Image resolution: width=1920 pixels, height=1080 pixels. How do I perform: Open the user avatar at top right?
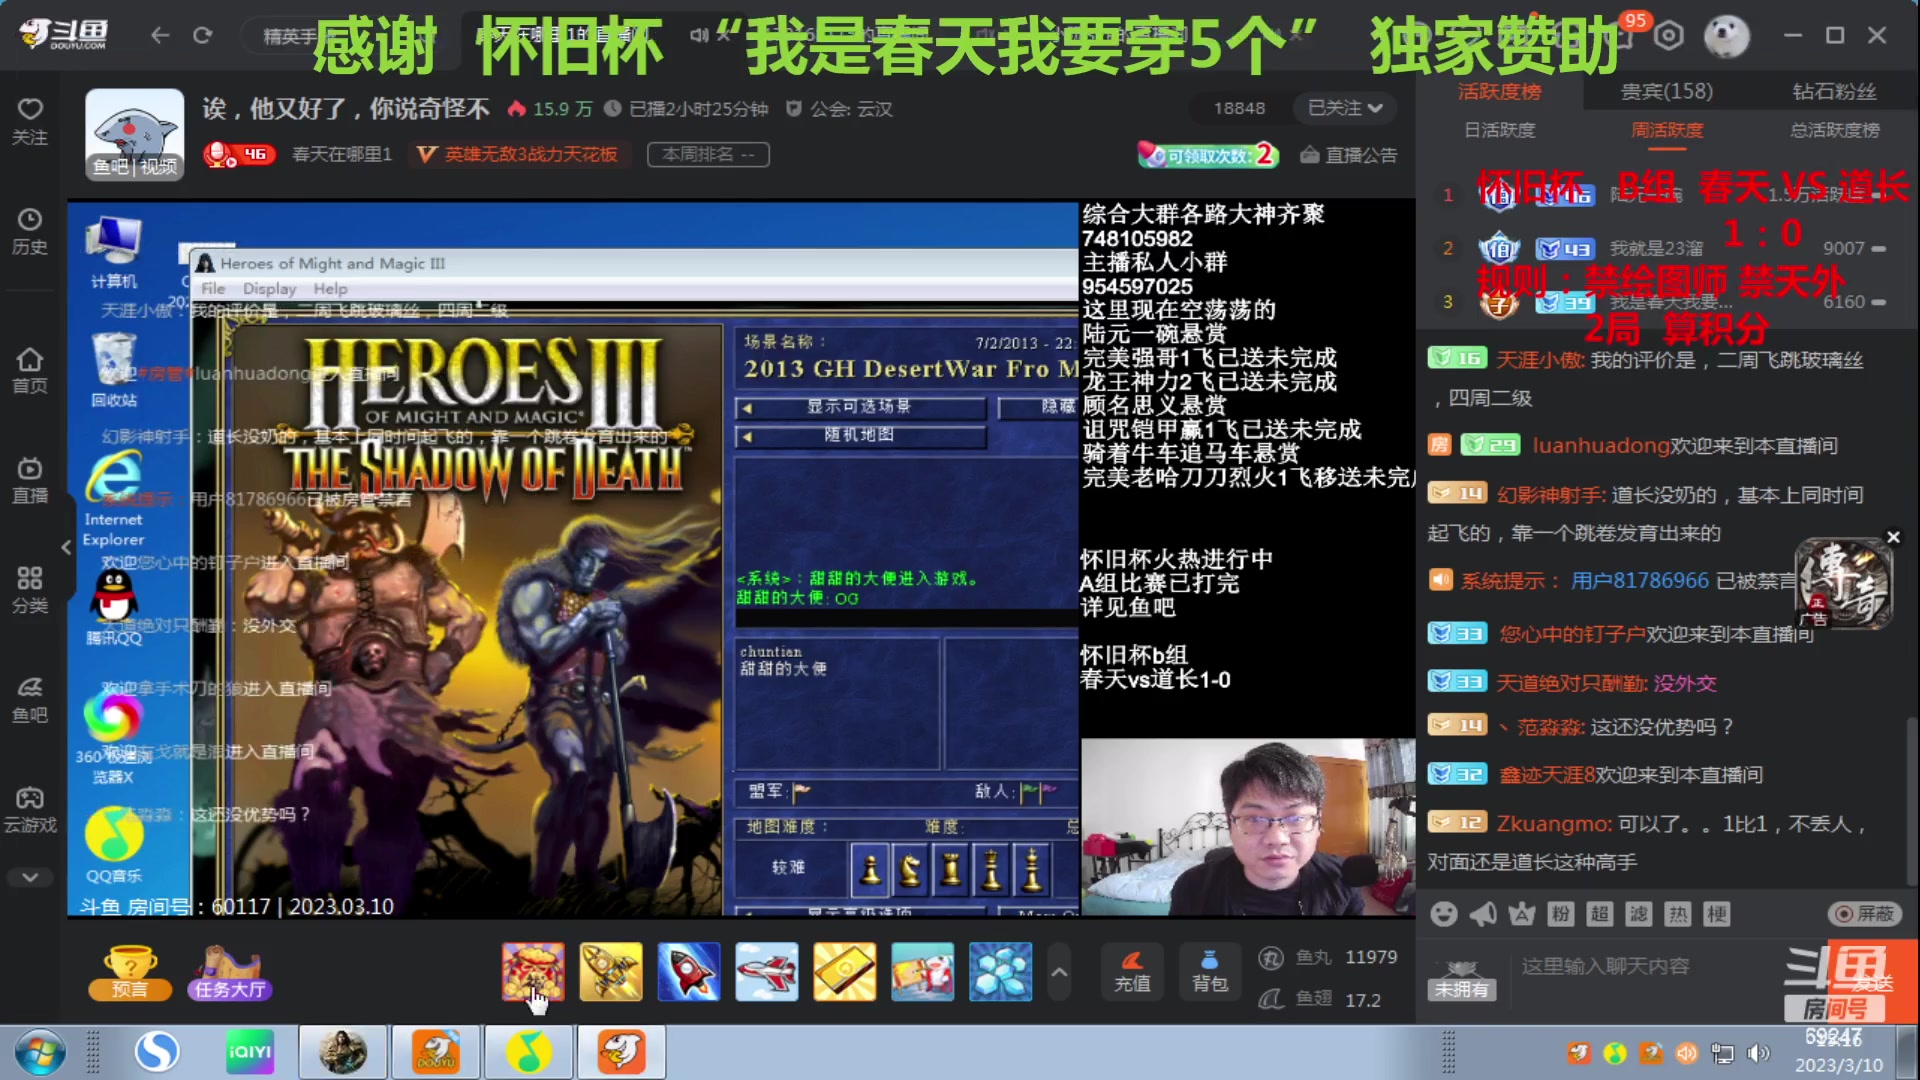coord(1726,36)
